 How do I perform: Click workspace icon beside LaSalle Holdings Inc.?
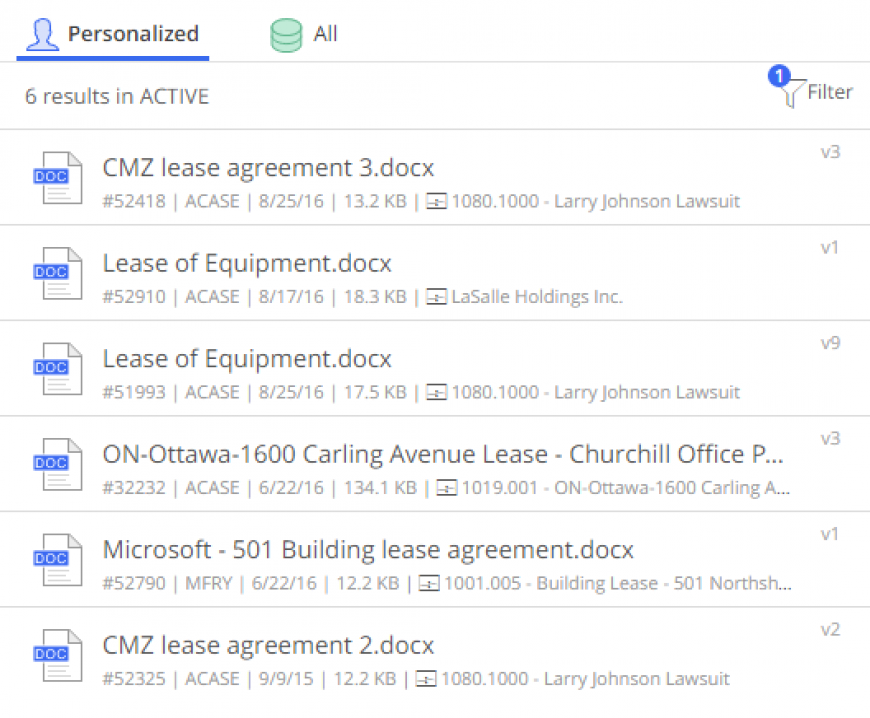(436, 297)
